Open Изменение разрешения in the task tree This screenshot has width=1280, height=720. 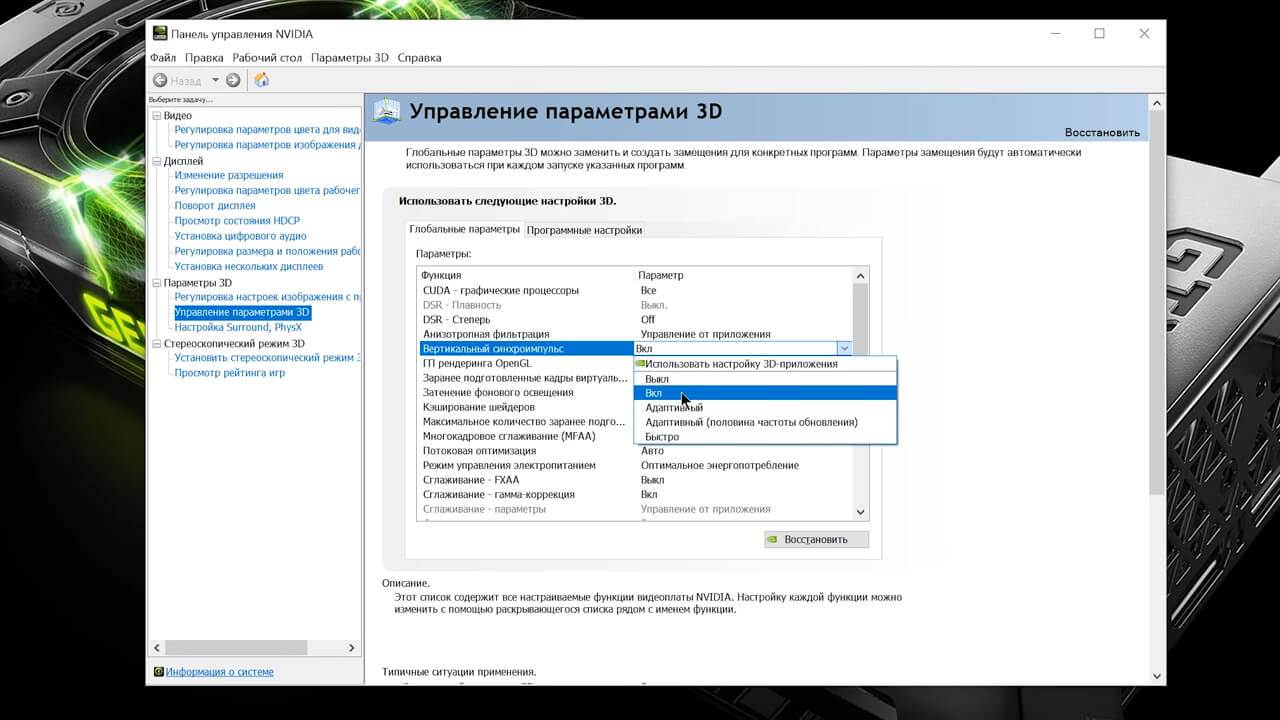(228, 176)
